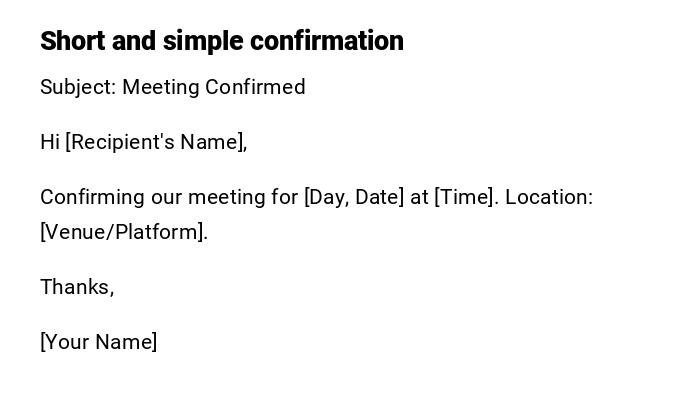This screenshot has width=700, height=405.
Task: Click the "Hi" greeting word
Action: tap(50, 142)
